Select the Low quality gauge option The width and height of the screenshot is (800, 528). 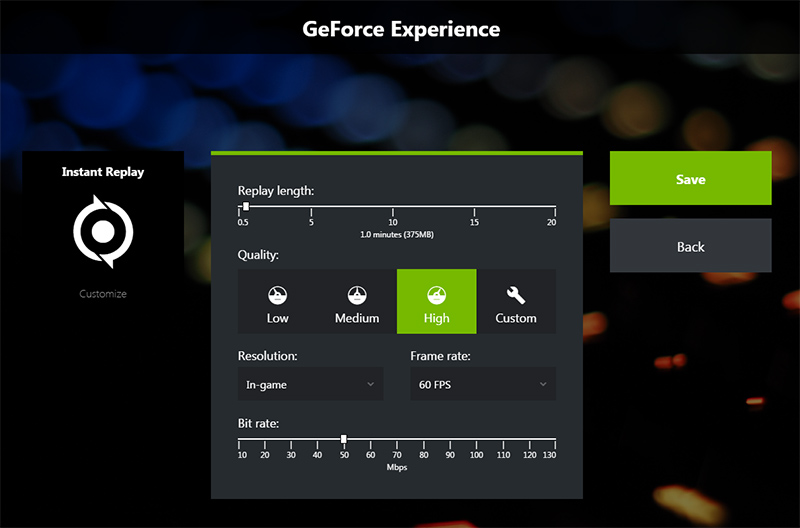278,301
